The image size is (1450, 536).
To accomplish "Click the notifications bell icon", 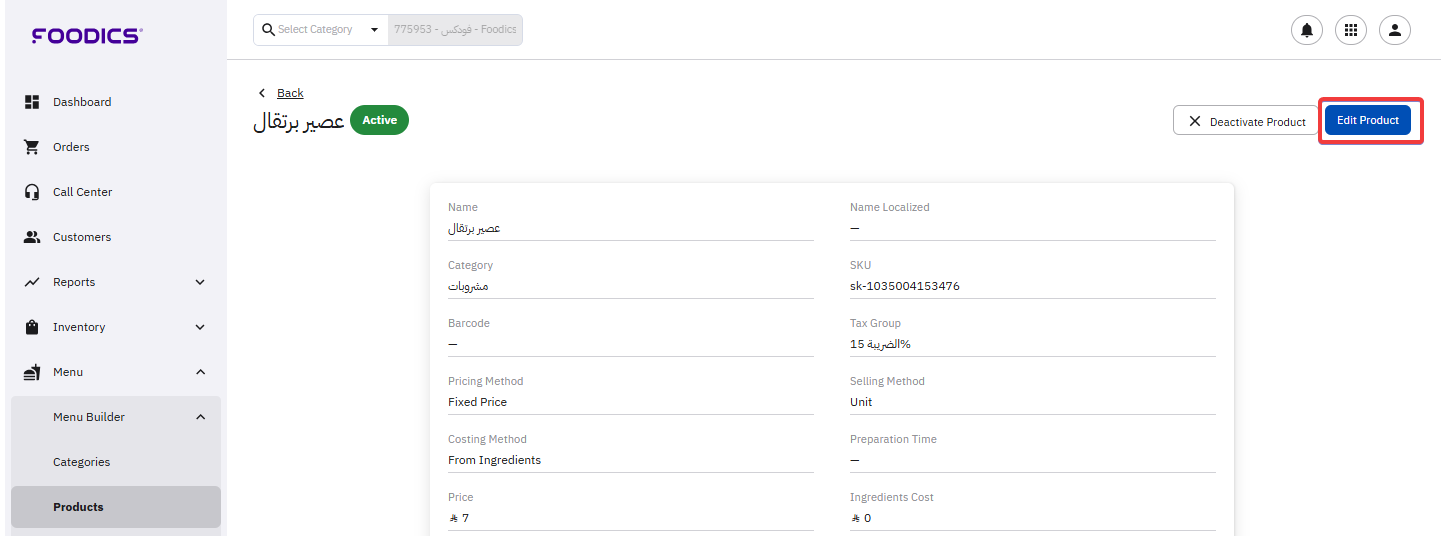I will pos(1306,30).
